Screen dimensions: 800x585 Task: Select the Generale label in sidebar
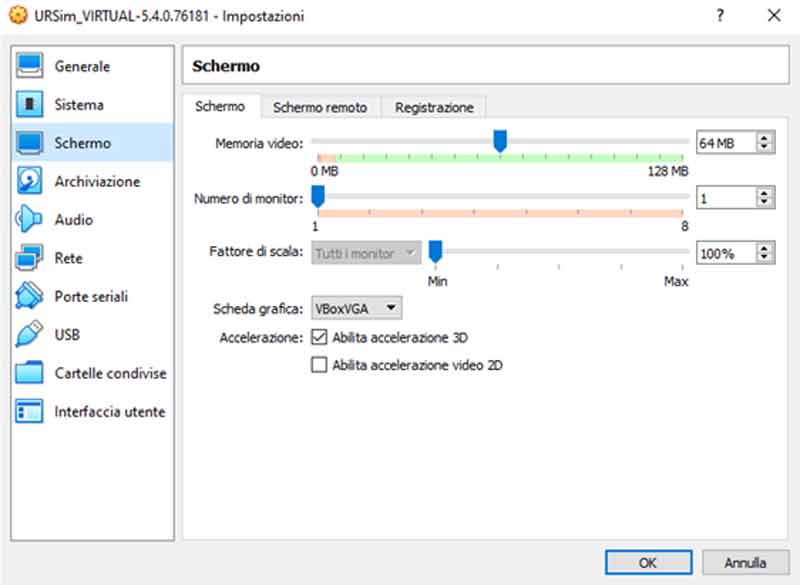click(82, 66)
